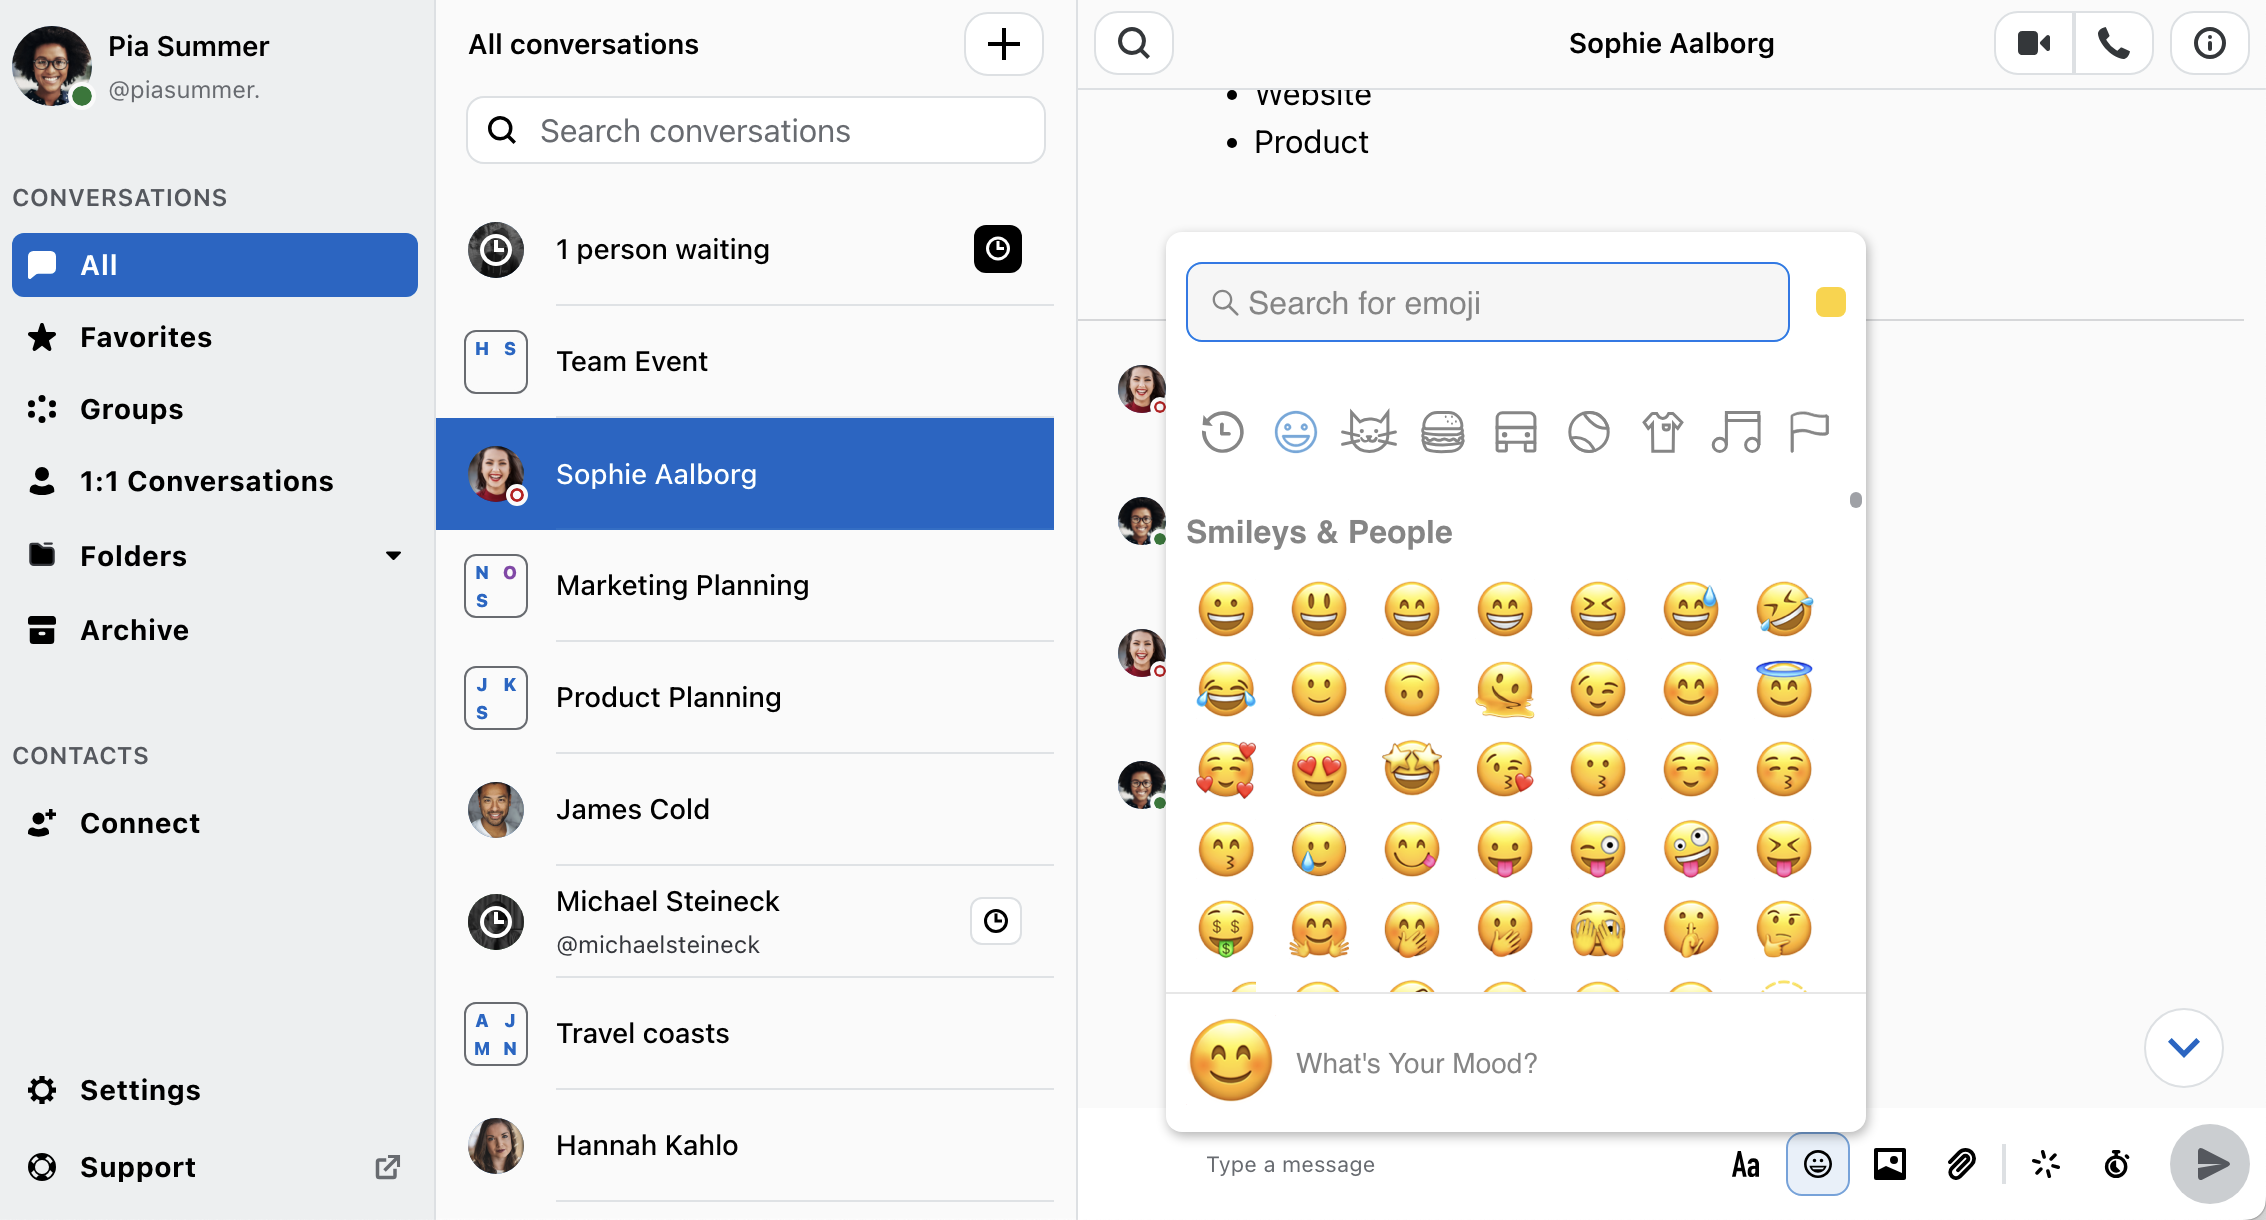Open the self-deleting message timer
The height and width of the screenshot is (1220, 2266).
pyautogui.click(x=2117, y=1164)
